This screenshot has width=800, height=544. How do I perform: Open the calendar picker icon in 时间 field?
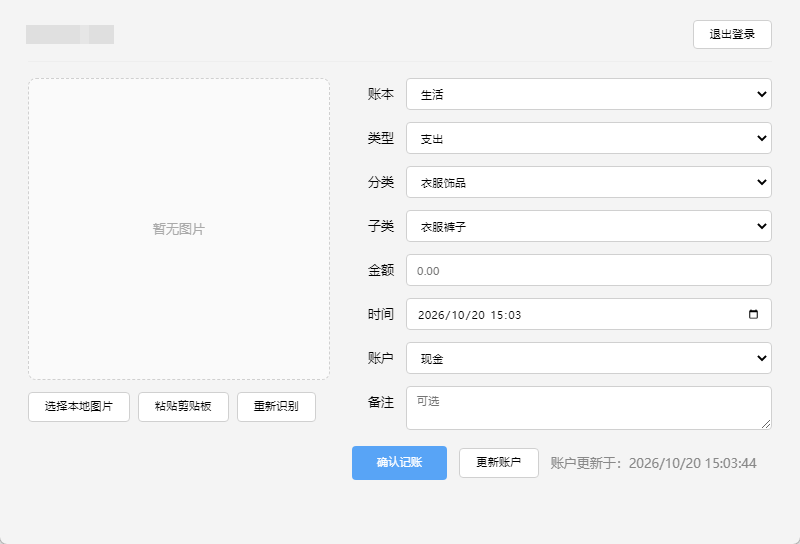click(753, 314)
